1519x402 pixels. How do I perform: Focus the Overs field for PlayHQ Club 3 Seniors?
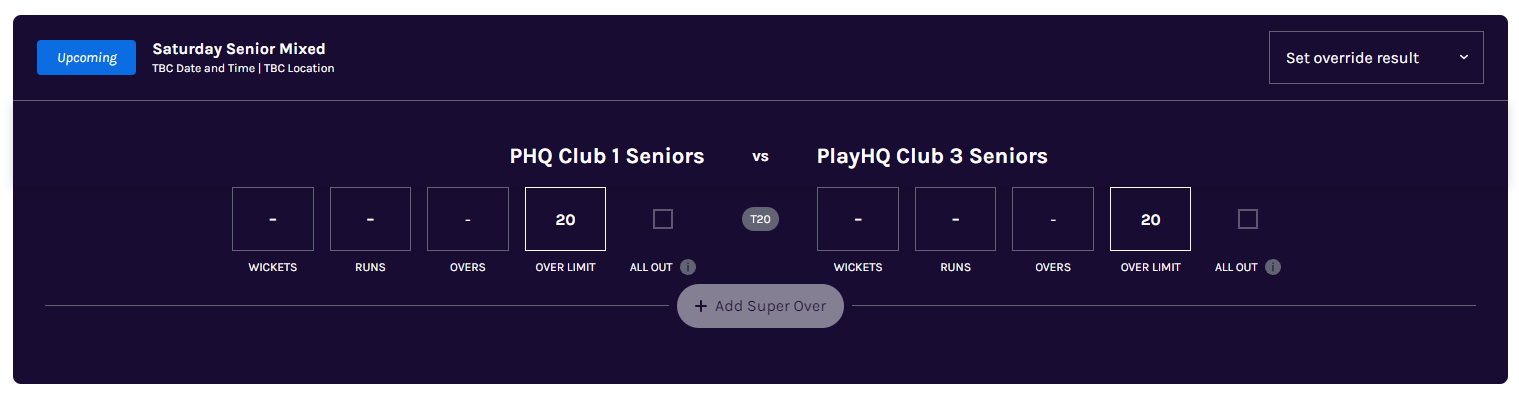1053,219
